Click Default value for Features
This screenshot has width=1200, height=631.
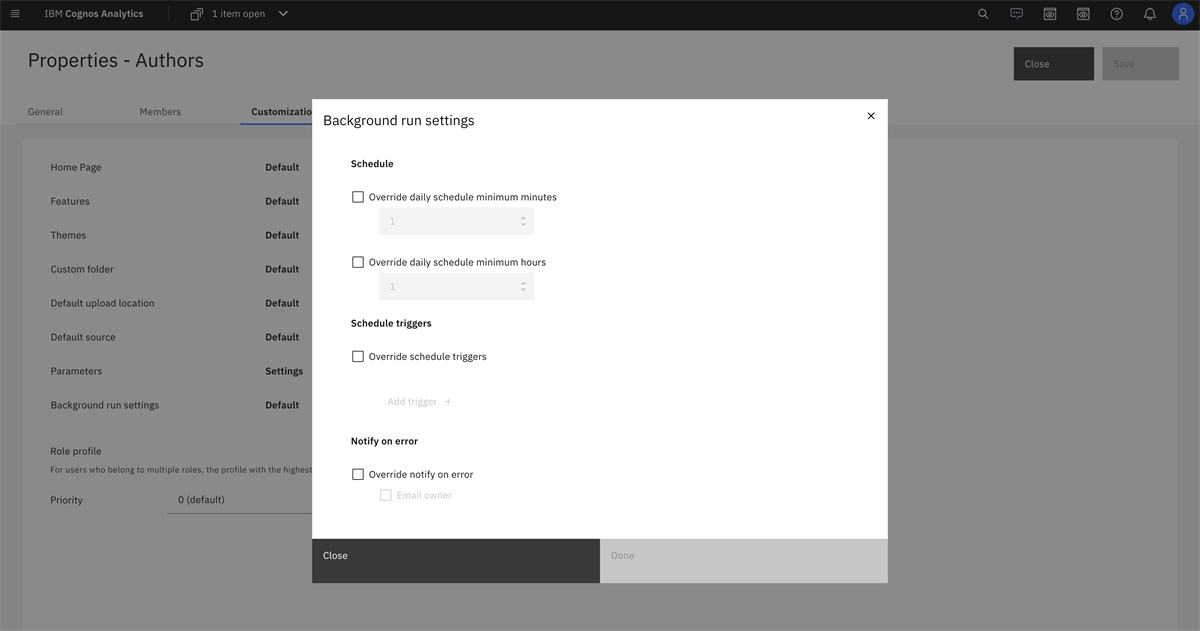(x=282, y=202)
